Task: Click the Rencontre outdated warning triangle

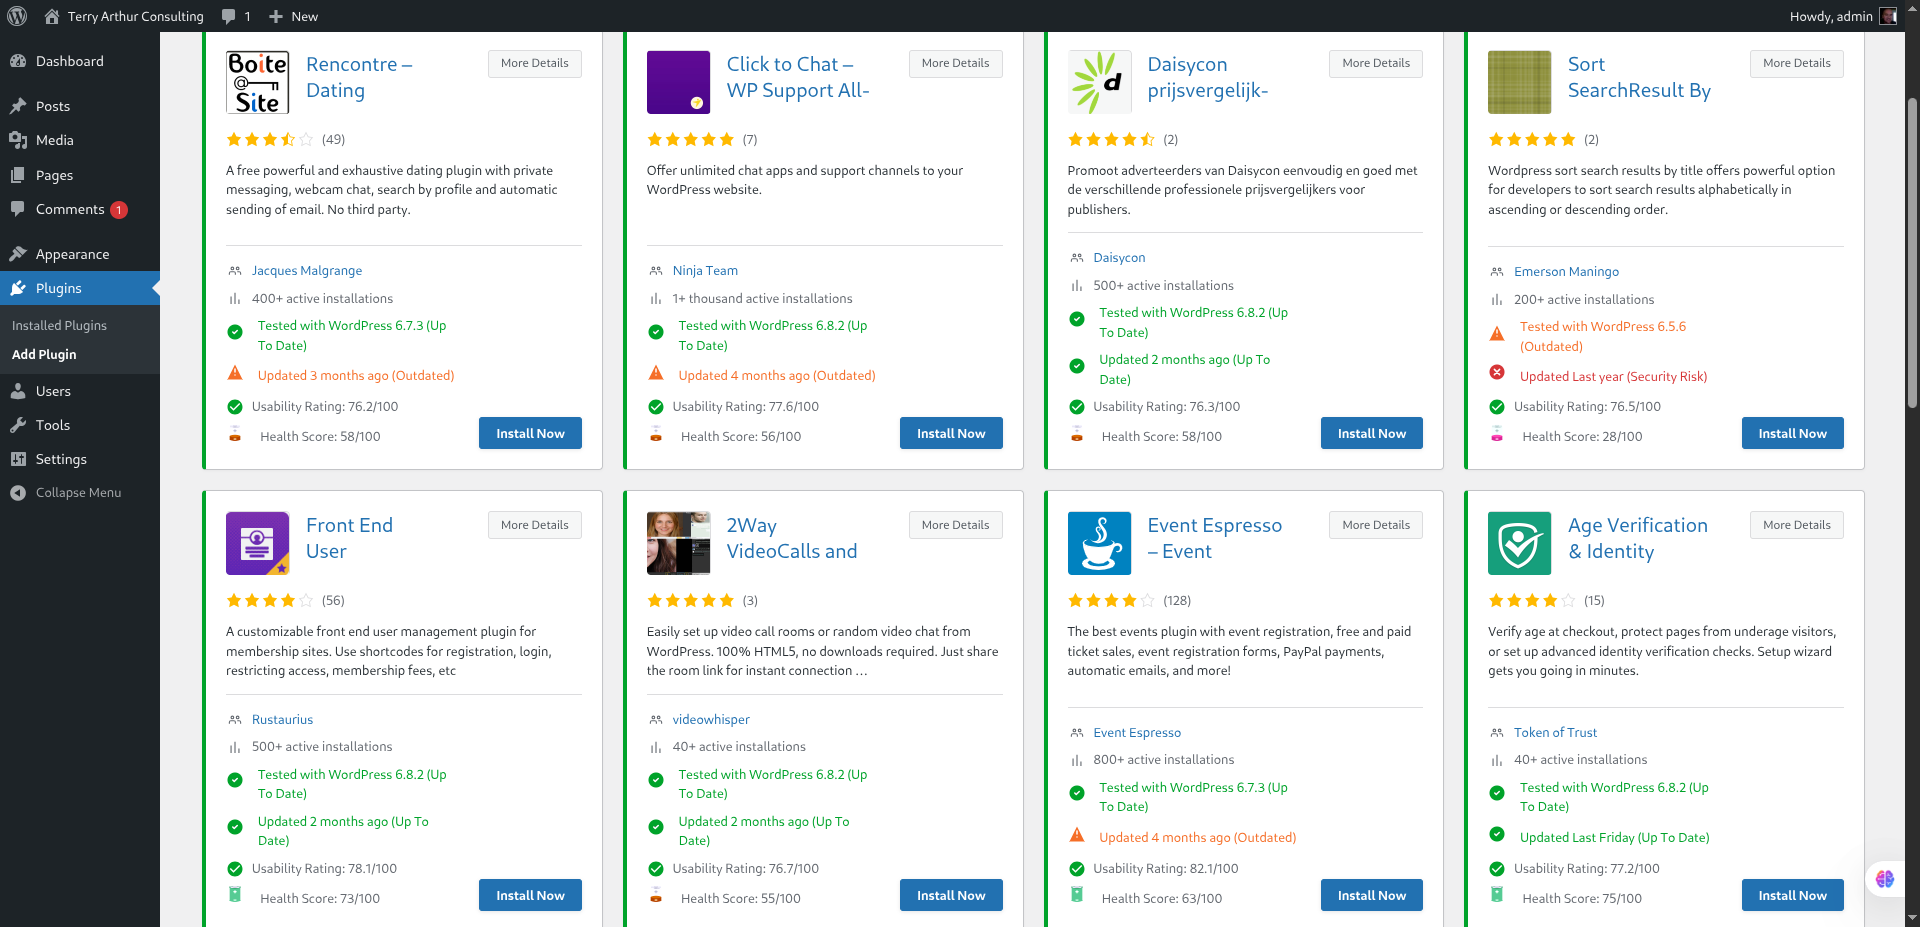Action: click(235, 373)
